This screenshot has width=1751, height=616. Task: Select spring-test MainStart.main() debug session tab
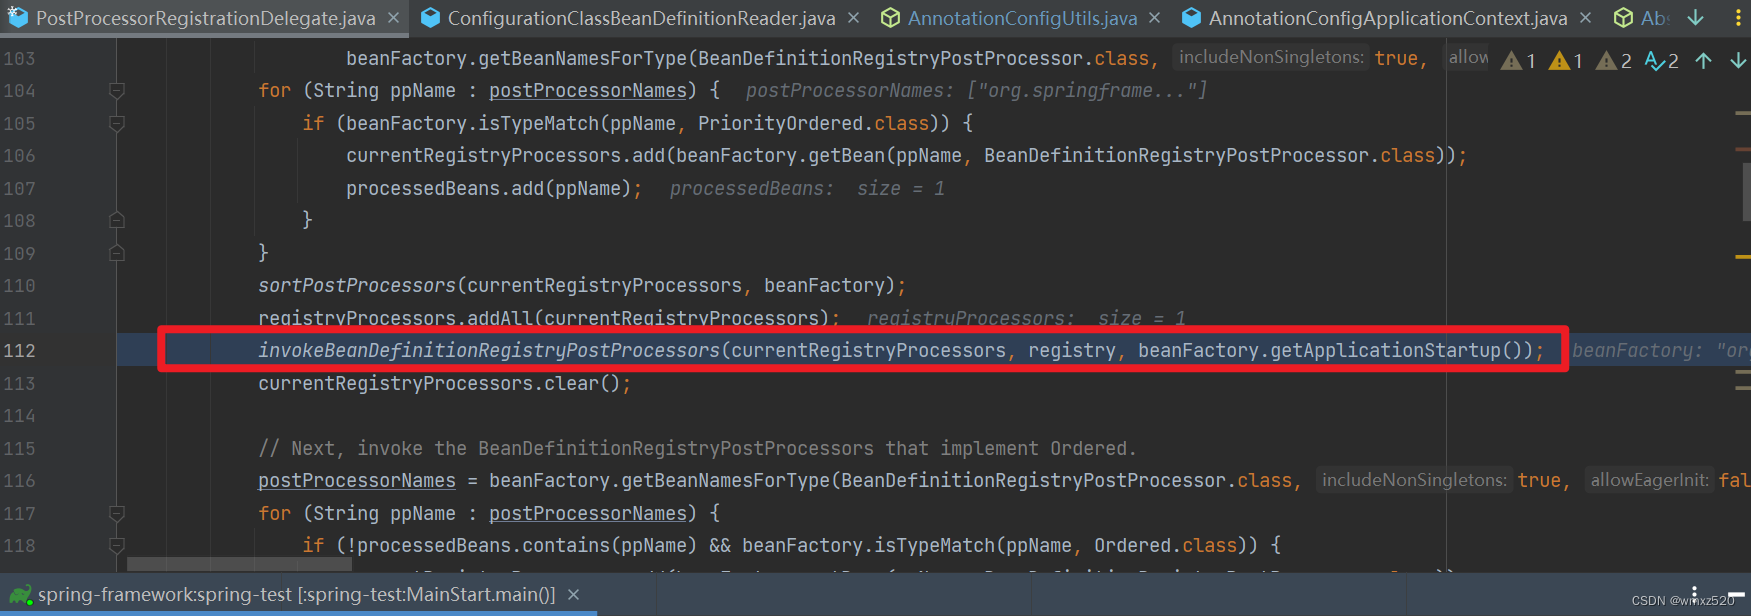296,595
